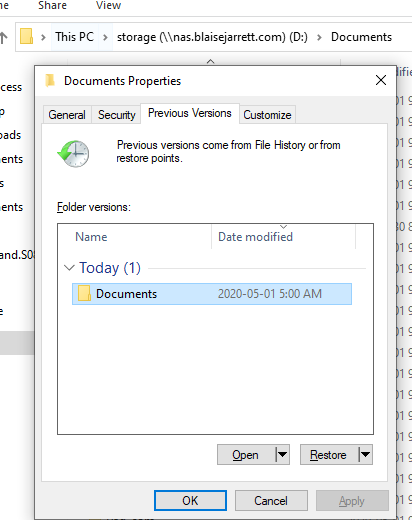Click the up-arrow navigation icon
The height and width of the screenshot is (520, 412).
[x=3, y=37]
